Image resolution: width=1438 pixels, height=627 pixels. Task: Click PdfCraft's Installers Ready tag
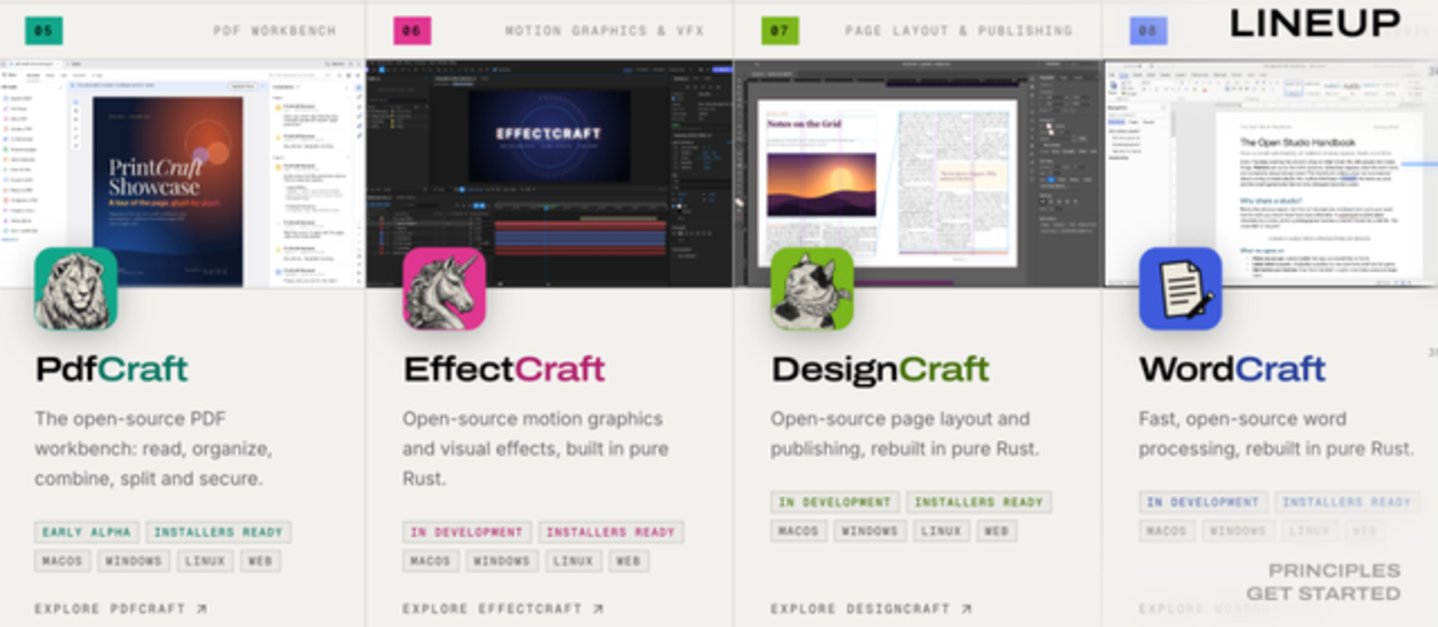point(219,532)
